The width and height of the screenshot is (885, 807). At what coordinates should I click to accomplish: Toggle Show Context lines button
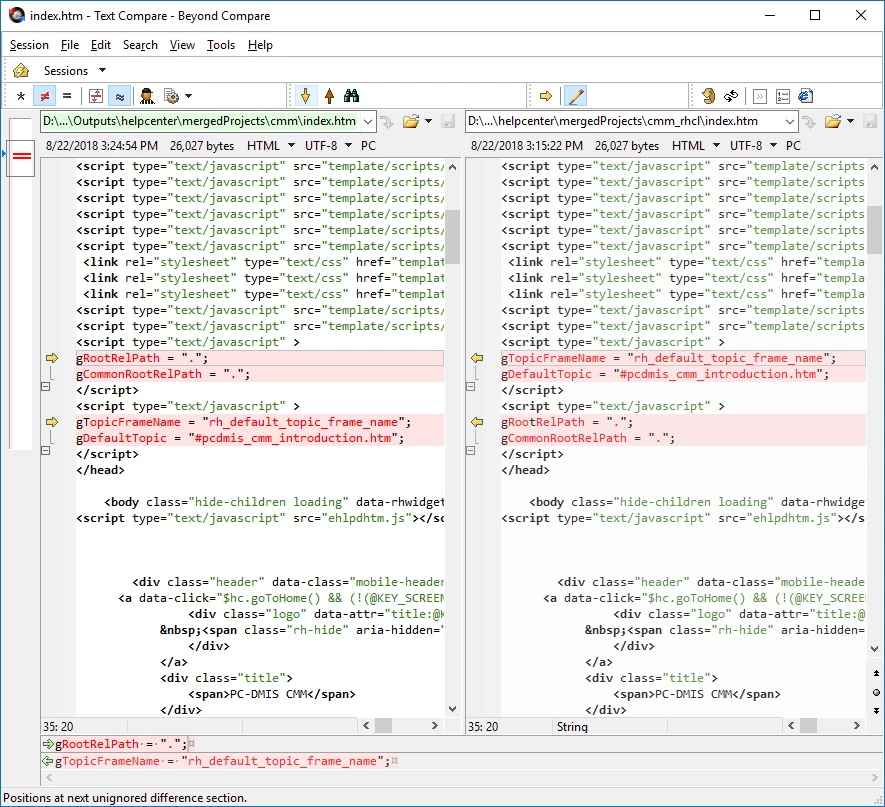point(96,97)
